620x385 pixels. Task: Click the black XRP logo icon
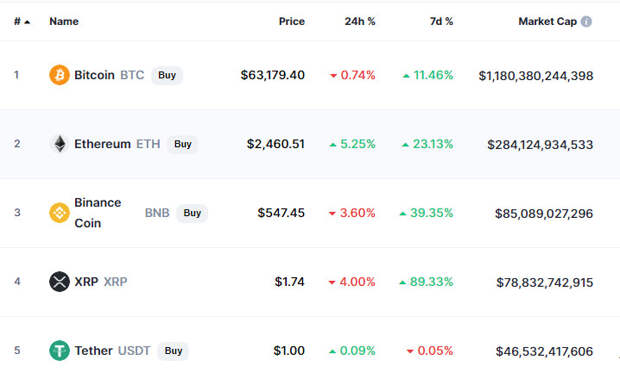59,281
